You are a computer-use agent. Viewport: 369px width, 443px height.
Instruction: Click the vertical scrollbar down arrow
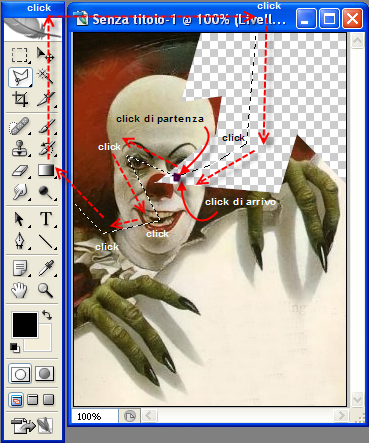[357, 399]
